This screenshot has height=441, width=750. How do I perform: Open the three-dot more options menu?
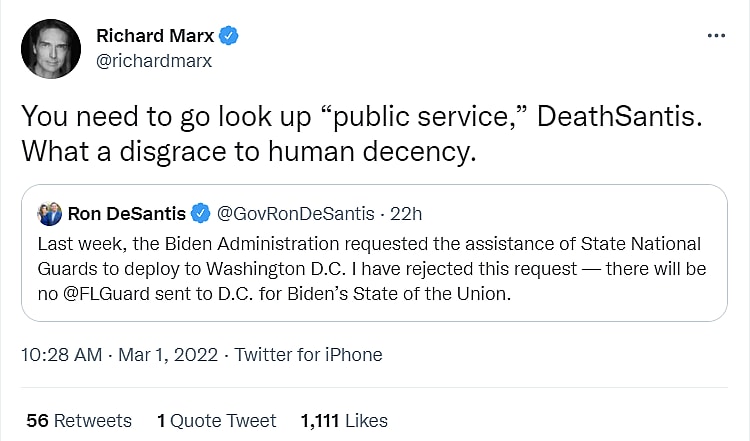[716, 35]
